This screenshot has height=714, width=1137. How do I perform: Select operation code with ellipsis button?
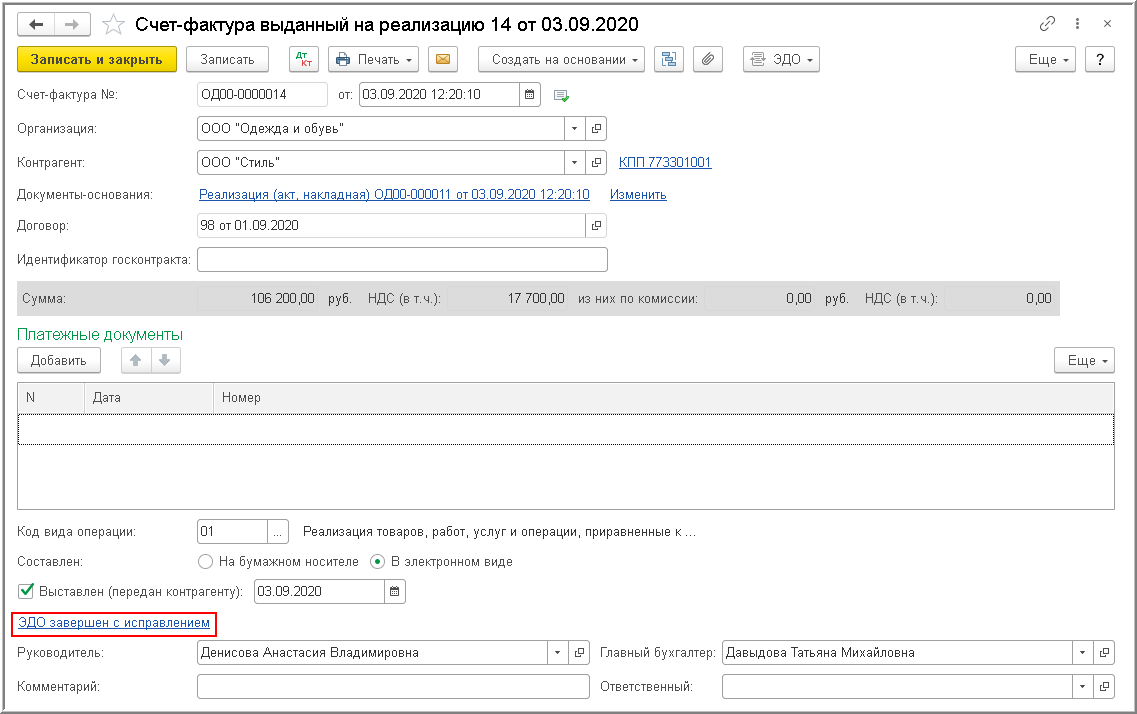(x=278, y=532)
